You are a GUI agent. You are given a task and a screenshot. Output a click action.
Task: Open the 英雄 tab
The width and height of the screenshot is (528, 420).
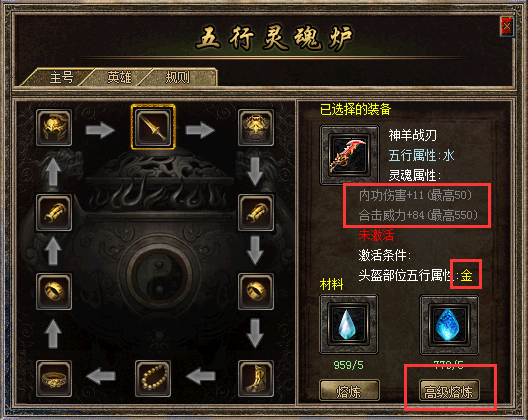(x=120, y=77)
